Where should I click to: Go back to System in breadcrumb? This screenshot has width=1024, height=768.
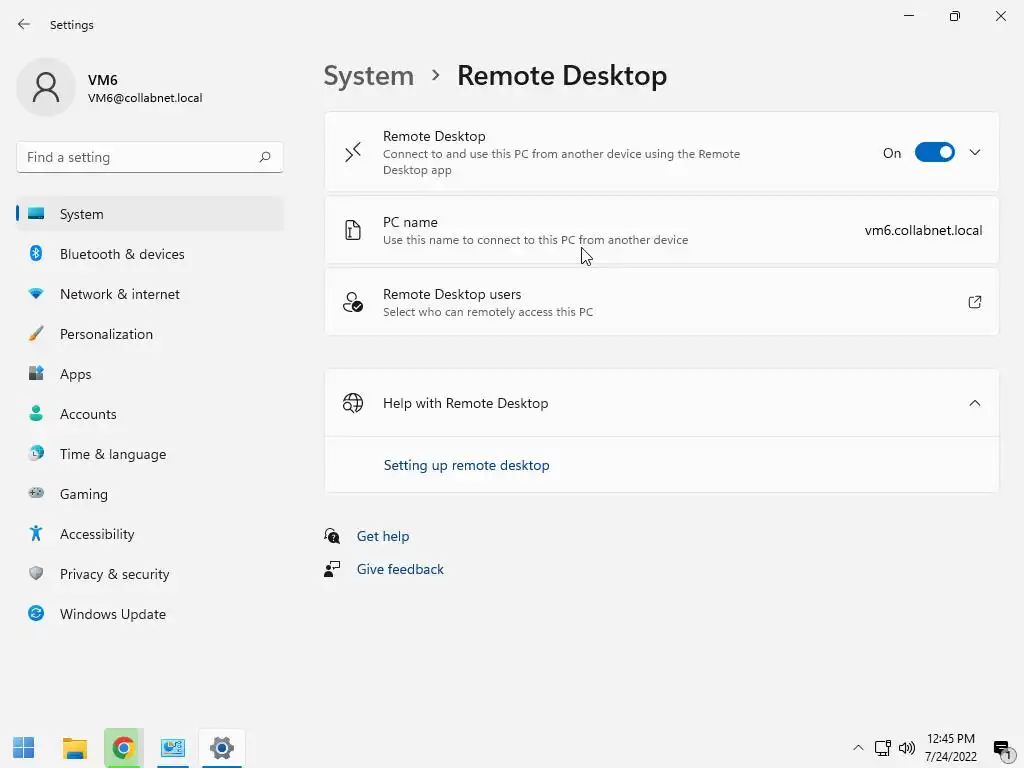(x=369, y=76)
